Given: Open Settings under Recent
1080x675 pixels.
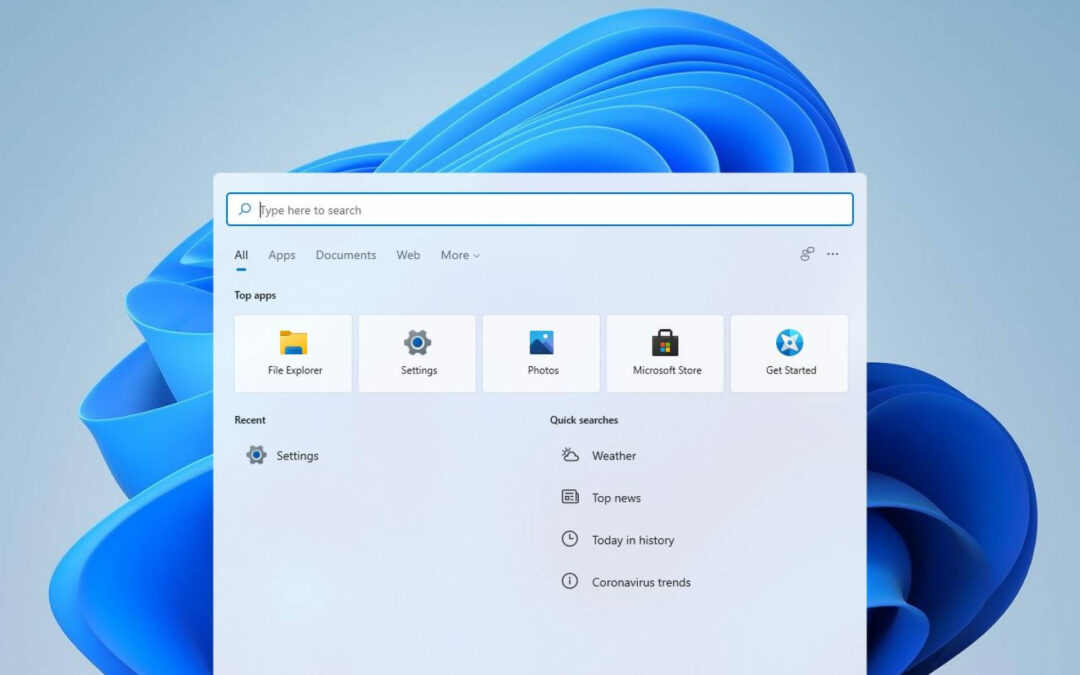Looking at the screenshot, I should point(283,455).
